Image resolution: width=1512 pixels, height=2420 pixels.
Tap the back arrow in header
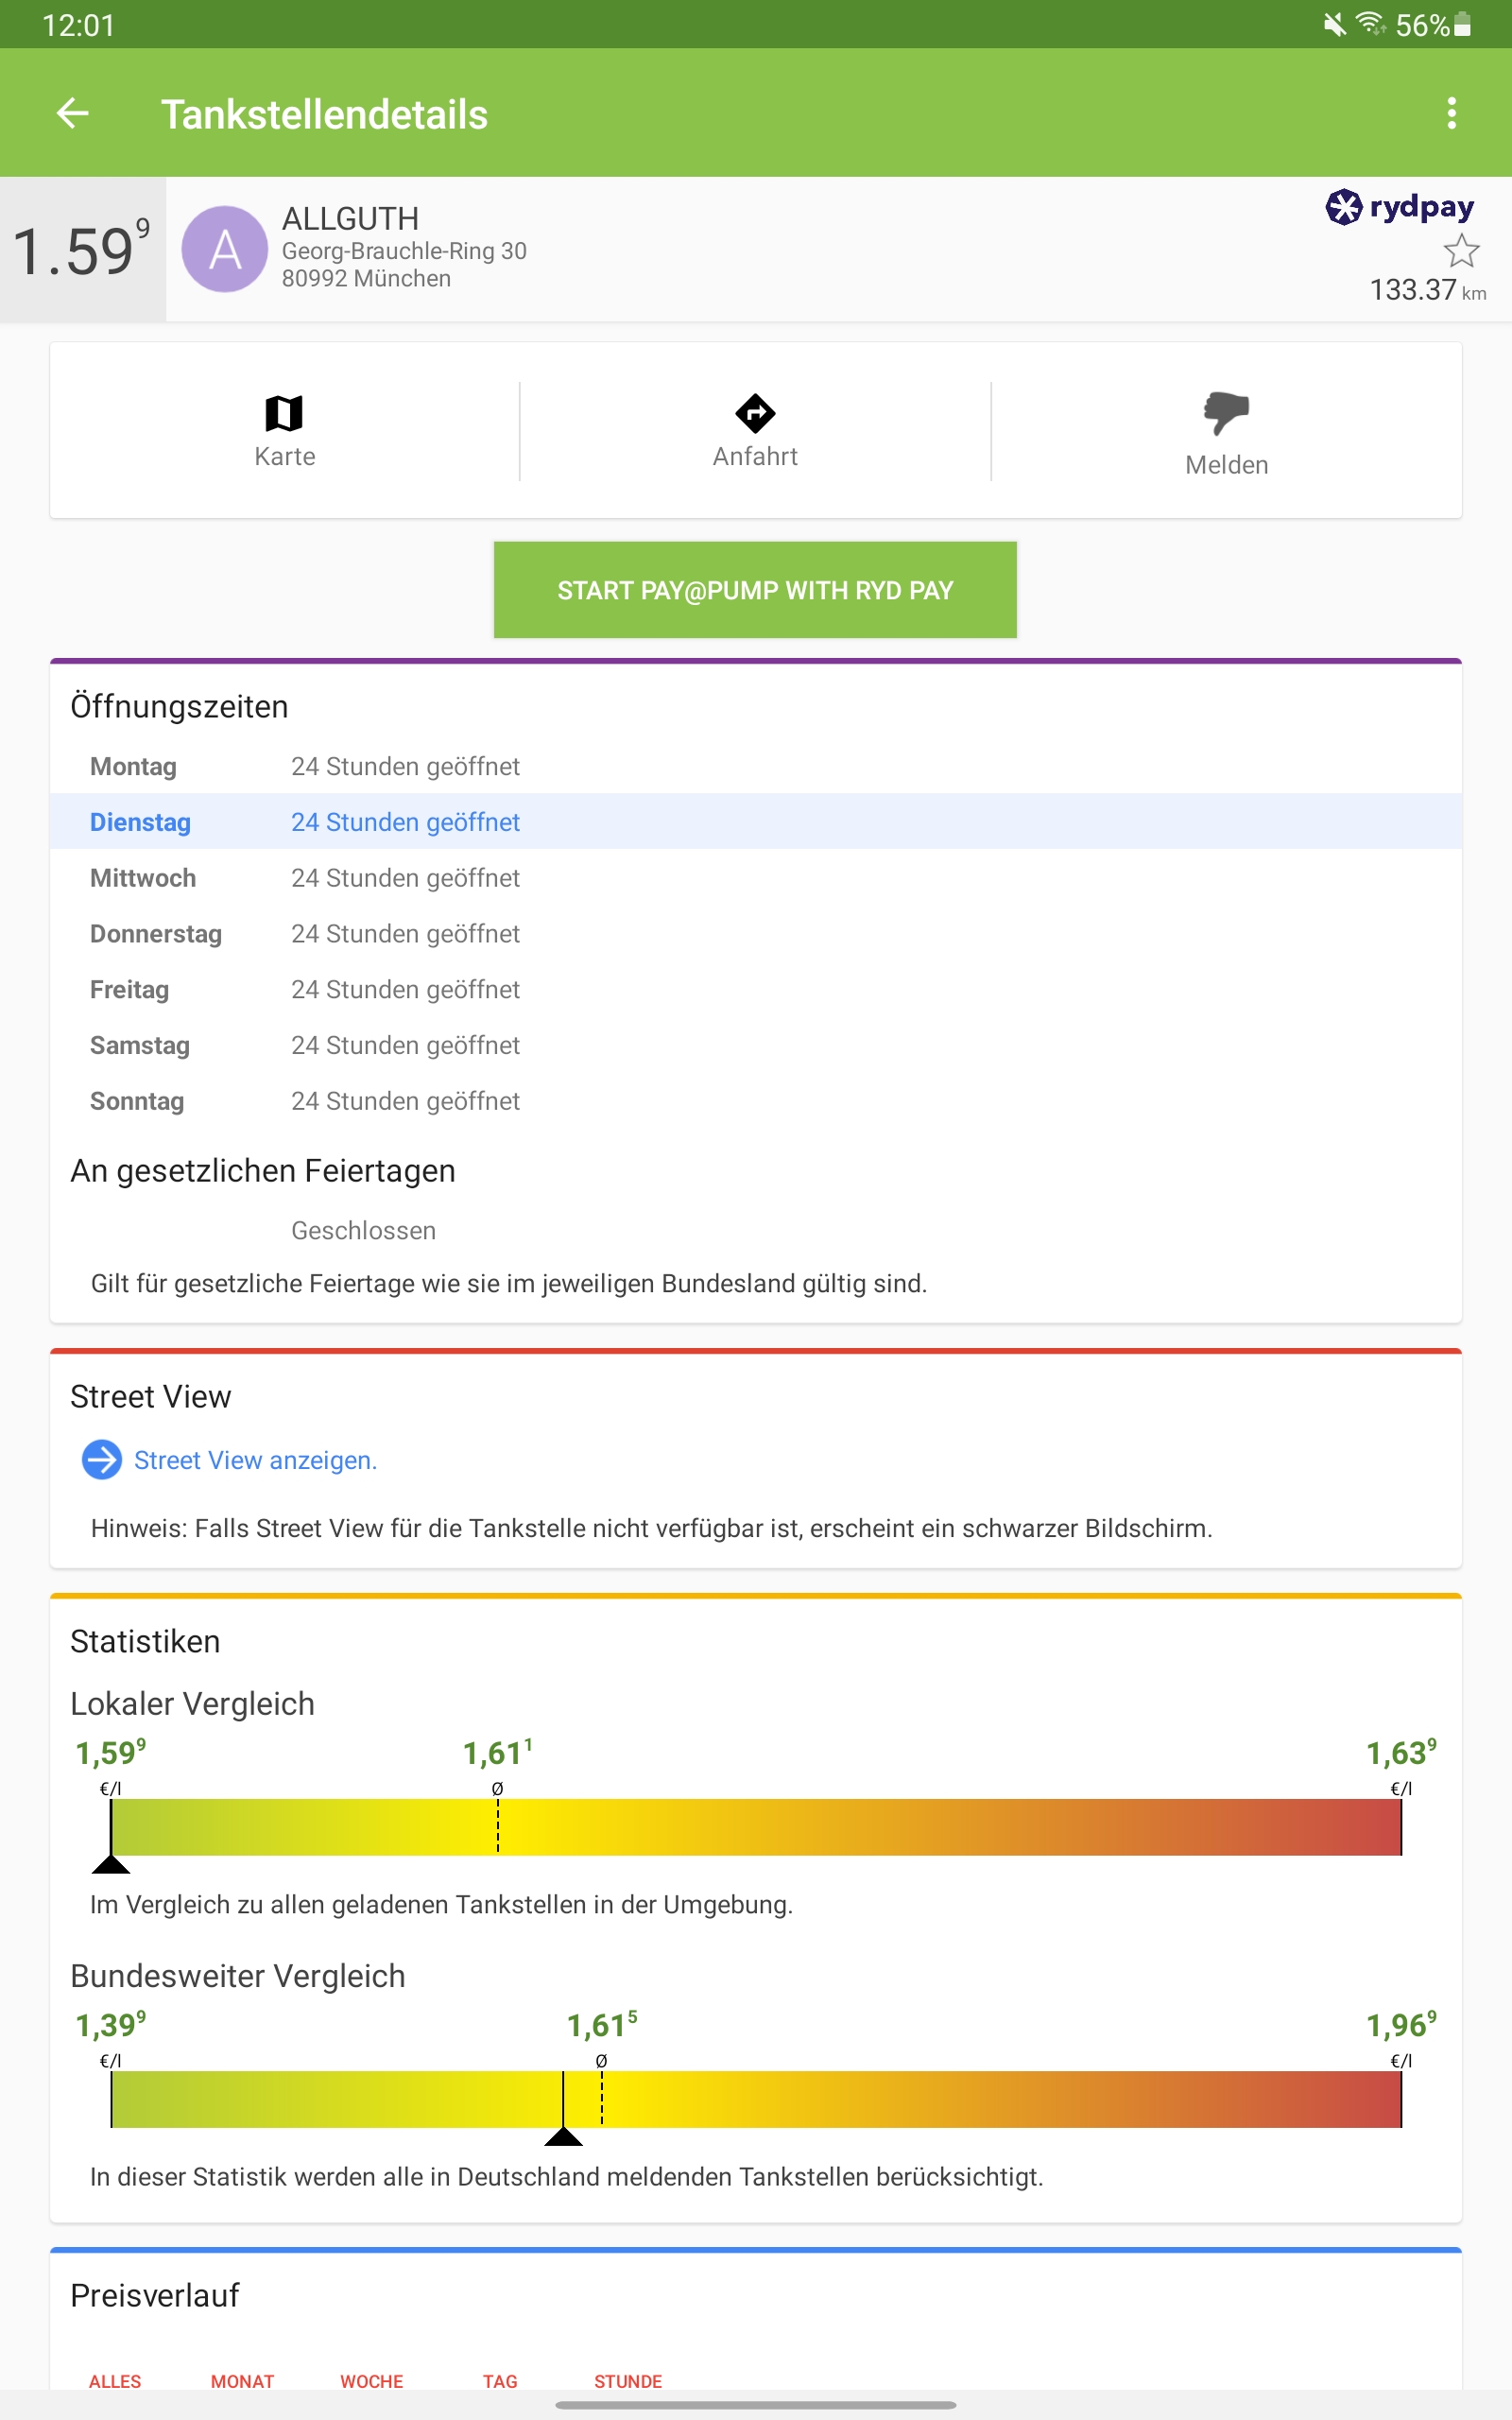(x=72, y=114)
